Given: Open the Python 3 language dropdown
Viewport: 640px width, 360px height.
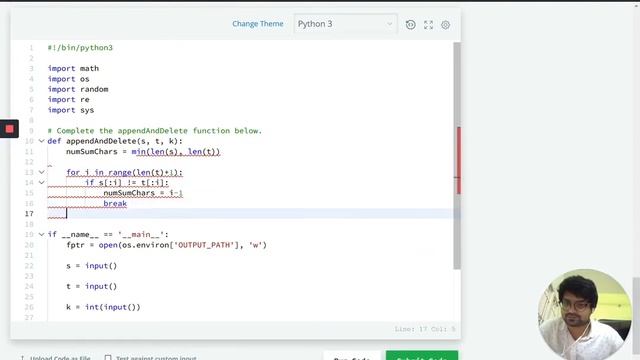Looking at the screenshot, I should click(345, 24).
